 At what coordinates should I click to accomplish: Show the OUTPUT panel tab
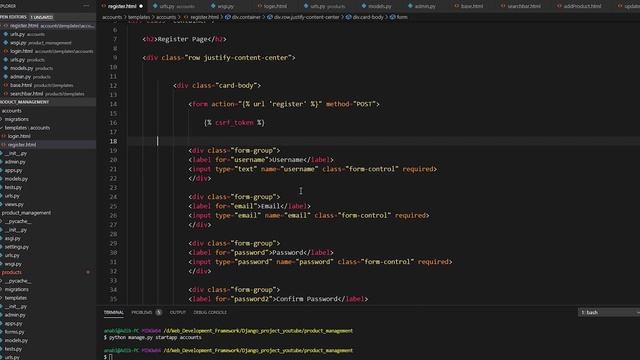[x=178, y=312]
